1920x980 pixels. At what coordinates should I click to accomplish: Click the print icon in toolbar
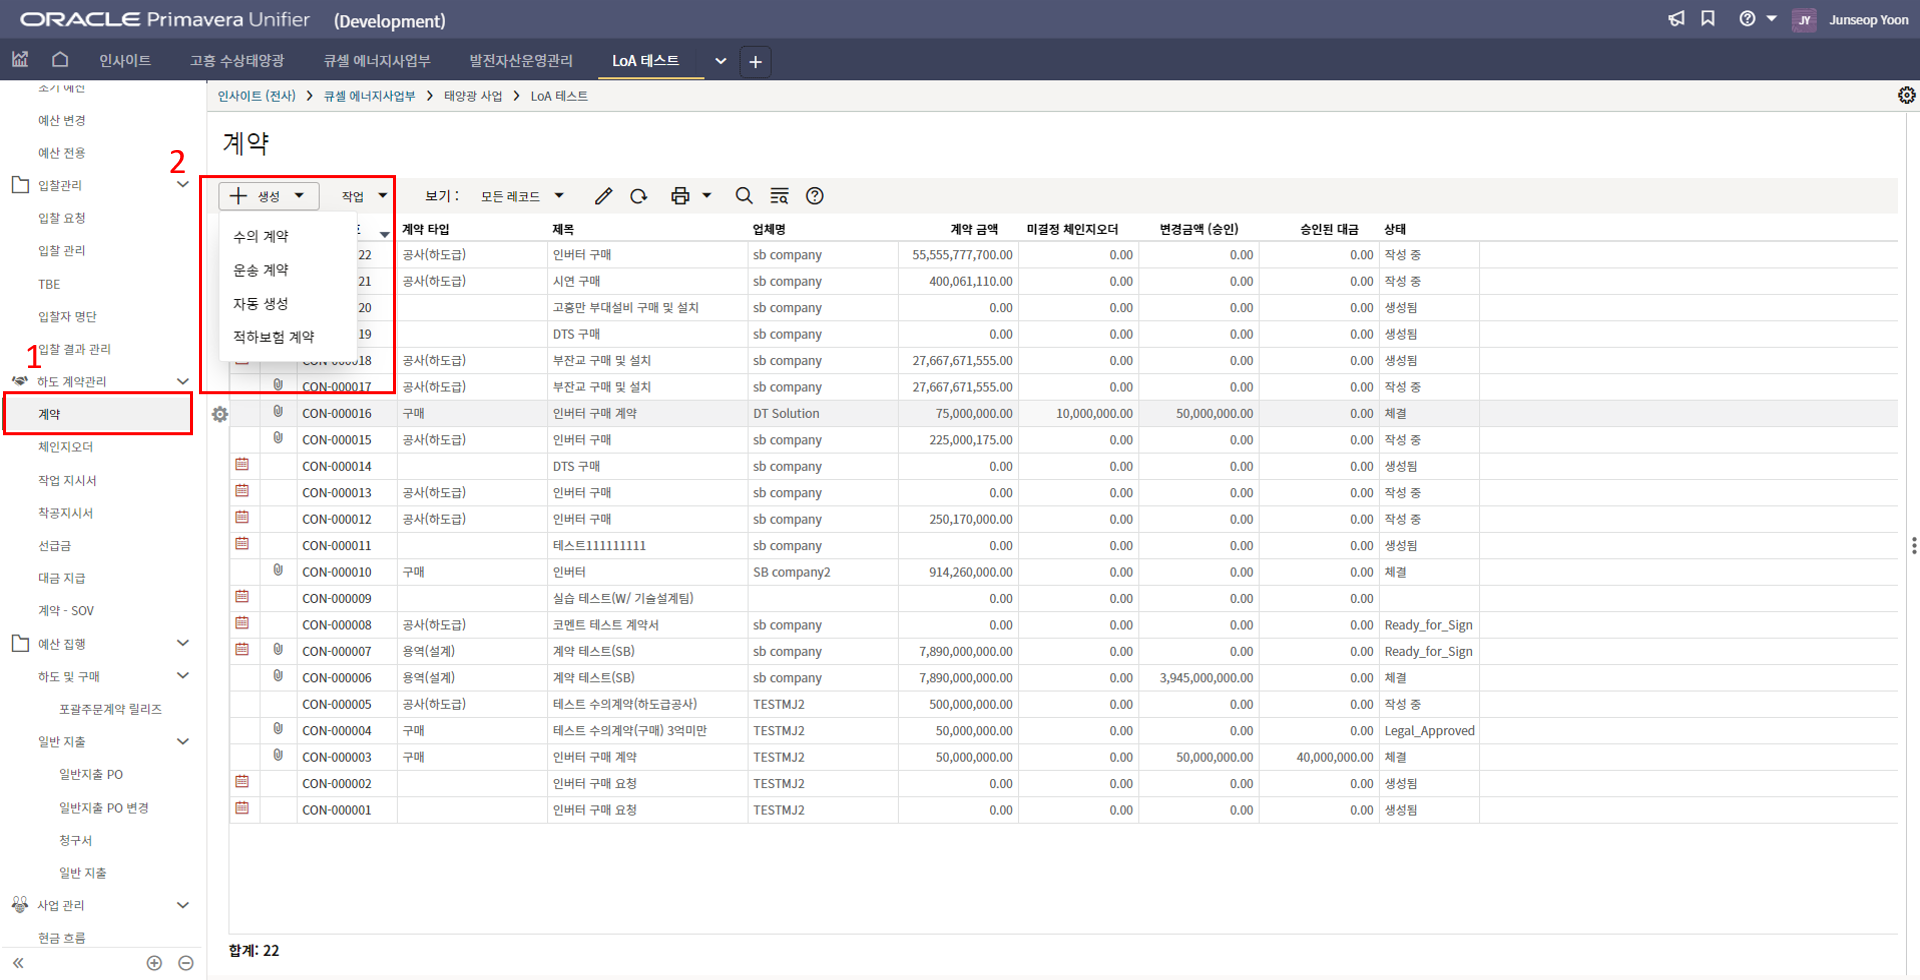click(x=680, y=196)
